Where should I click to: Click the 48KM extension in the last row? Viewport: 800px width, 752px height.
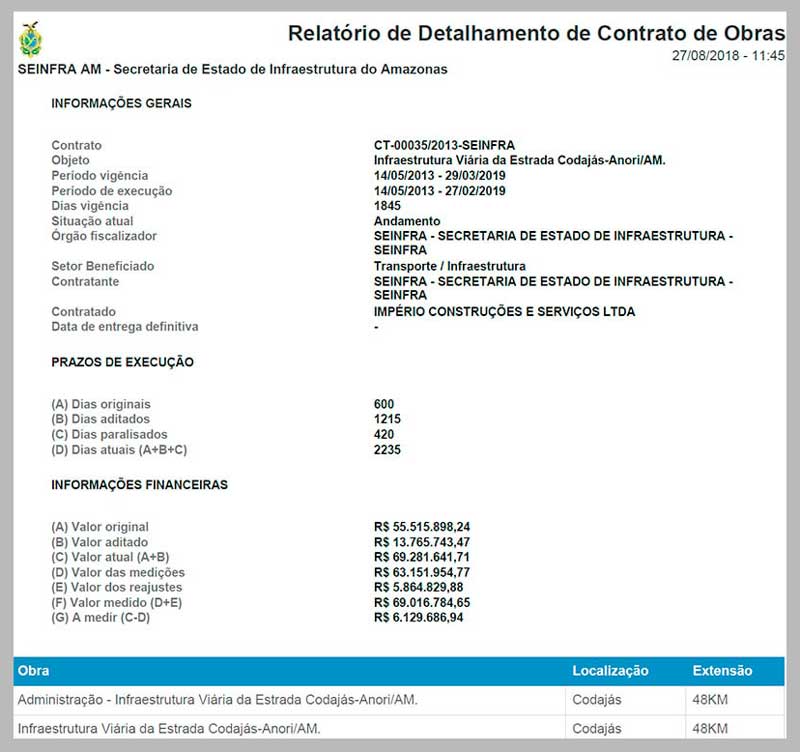point(710,729)
